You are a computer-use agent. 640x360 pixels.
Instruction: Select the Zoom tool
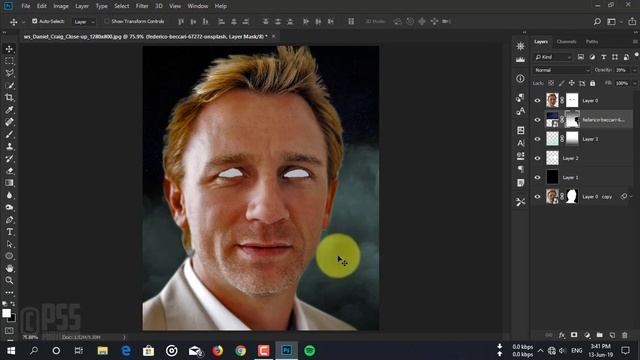click(x=9, y=280)
